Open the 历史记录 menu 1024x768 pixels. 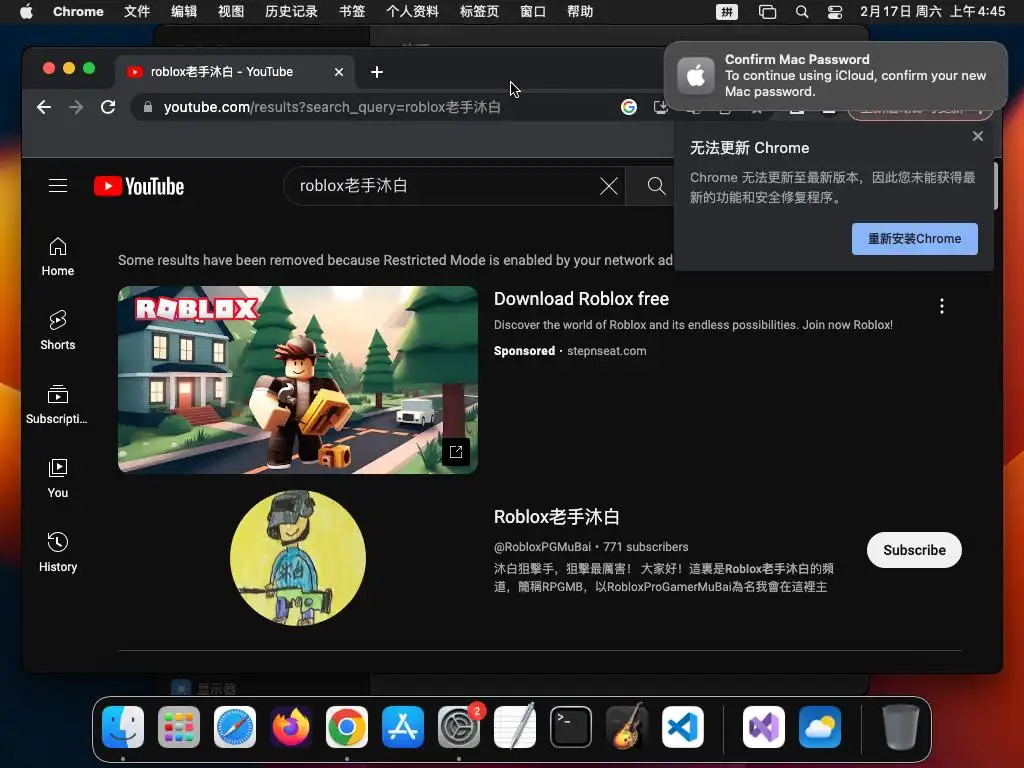point(291,11)
